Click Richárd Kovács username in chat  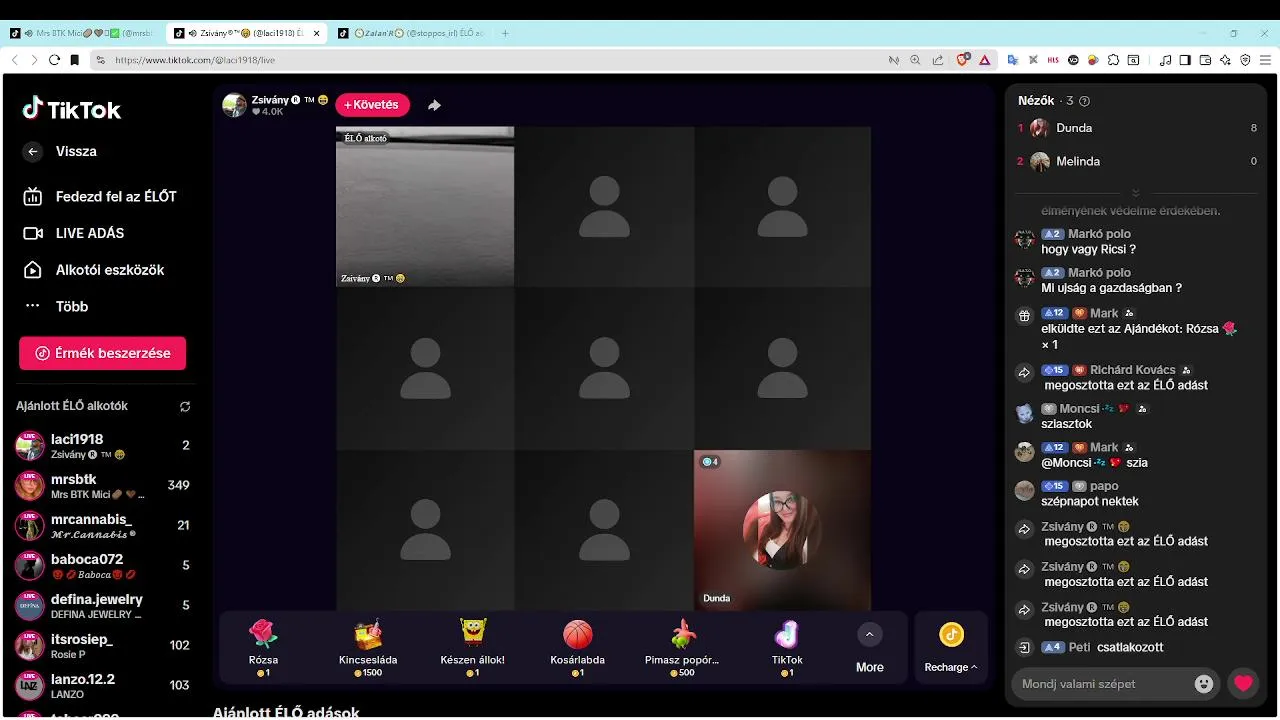click(1133, 370)
